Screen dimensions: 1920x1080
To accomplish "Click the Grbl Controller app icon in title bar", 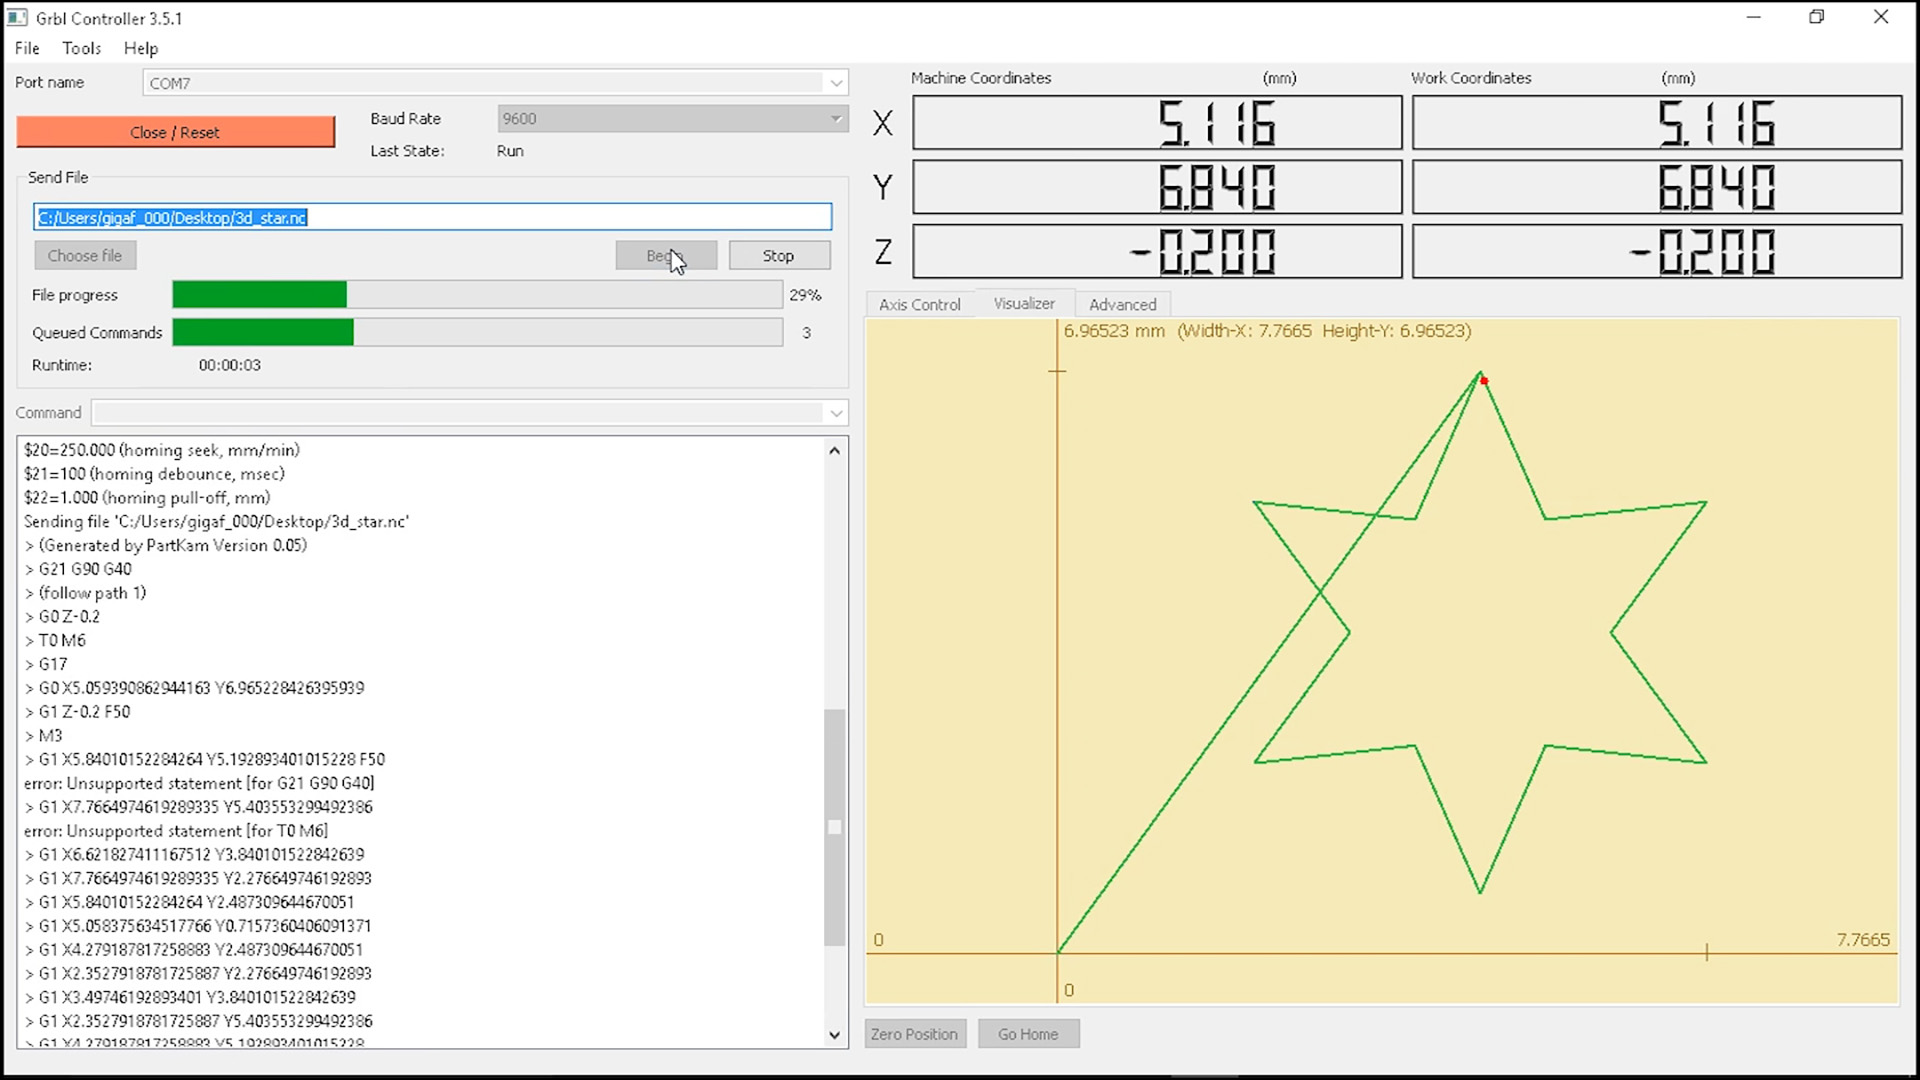I will (x=17, y=18).
